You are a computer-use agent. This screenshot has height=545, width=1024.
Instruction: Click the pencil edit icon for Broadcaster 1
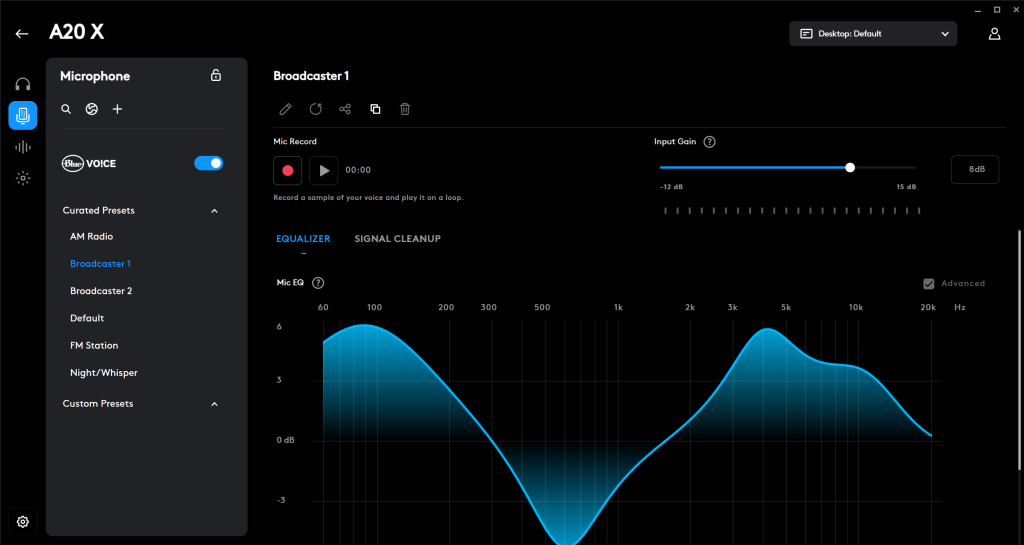285,109
